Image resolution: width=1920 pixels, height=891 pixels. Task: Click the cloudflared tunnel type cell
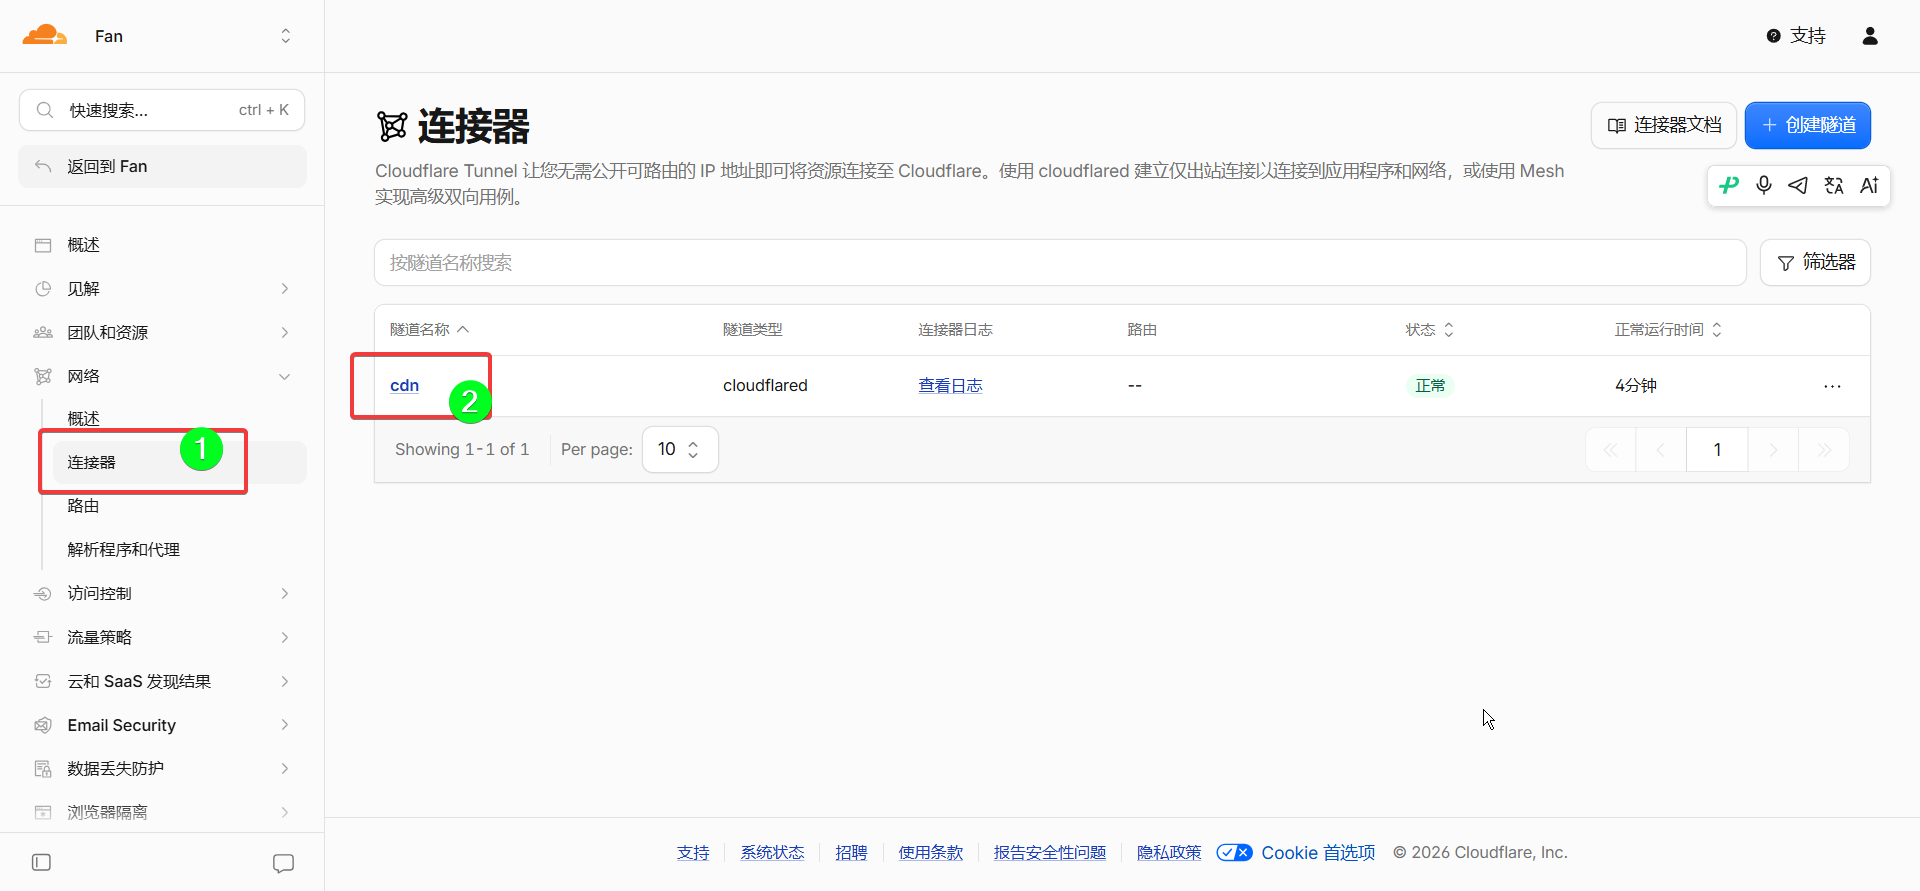coord(765,386)
